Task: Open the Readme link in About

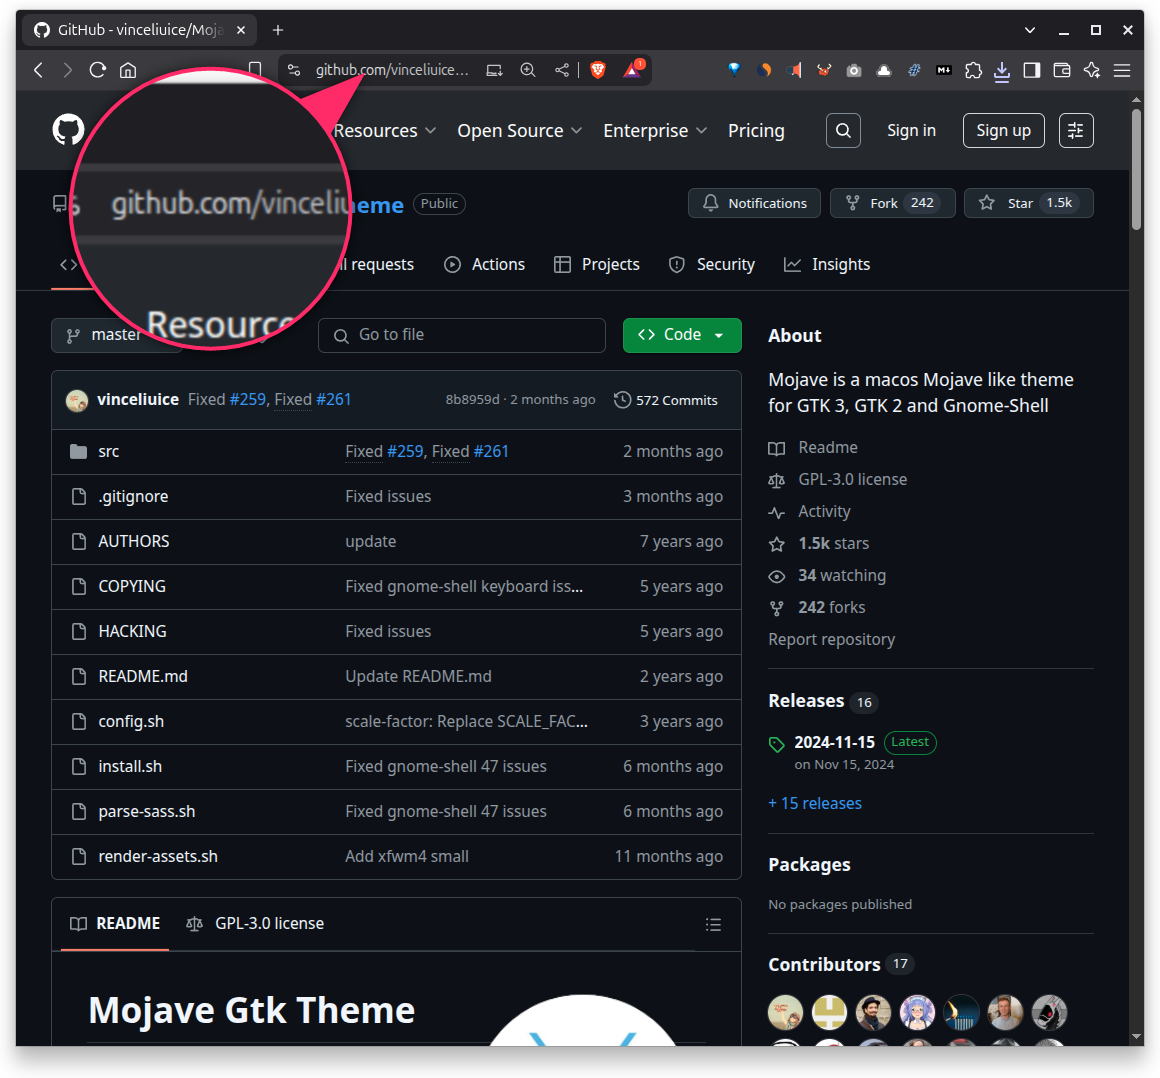Action: pyautogui.click(x=828, y=448)
